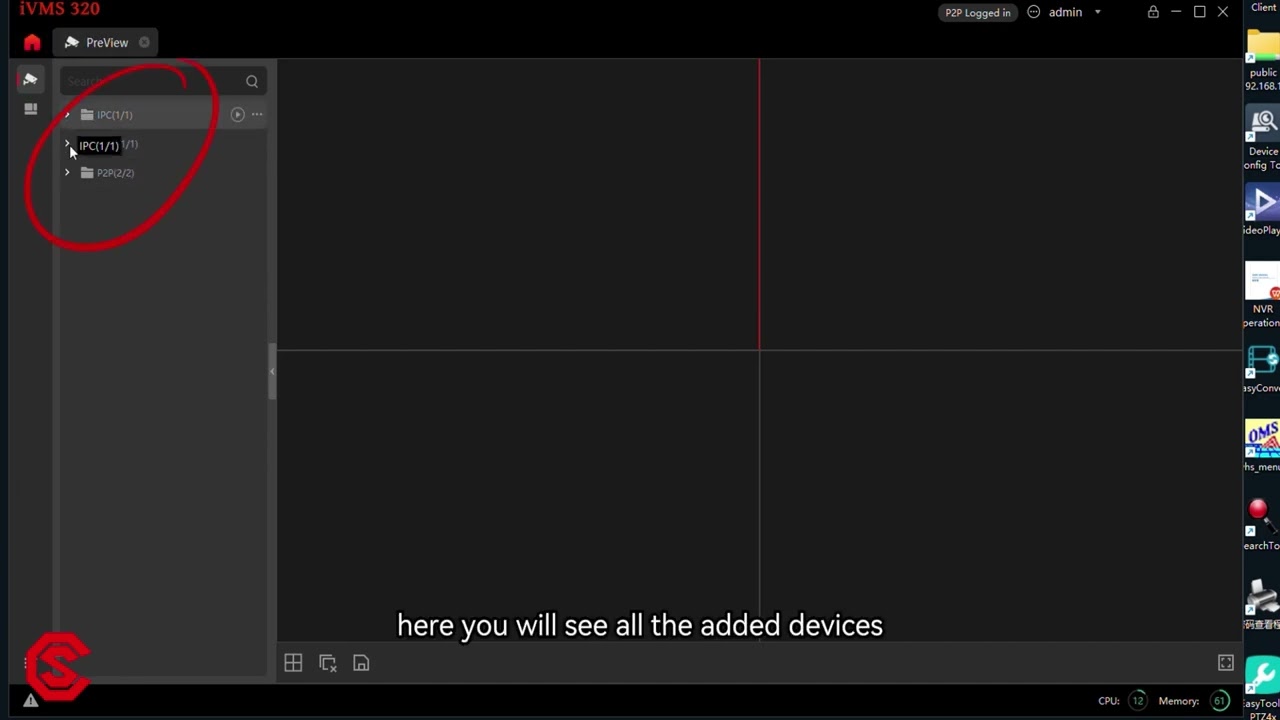This screenshot has width=1280, height=720.
Task: Go to the red Home icon
Action: coord(32,43)
